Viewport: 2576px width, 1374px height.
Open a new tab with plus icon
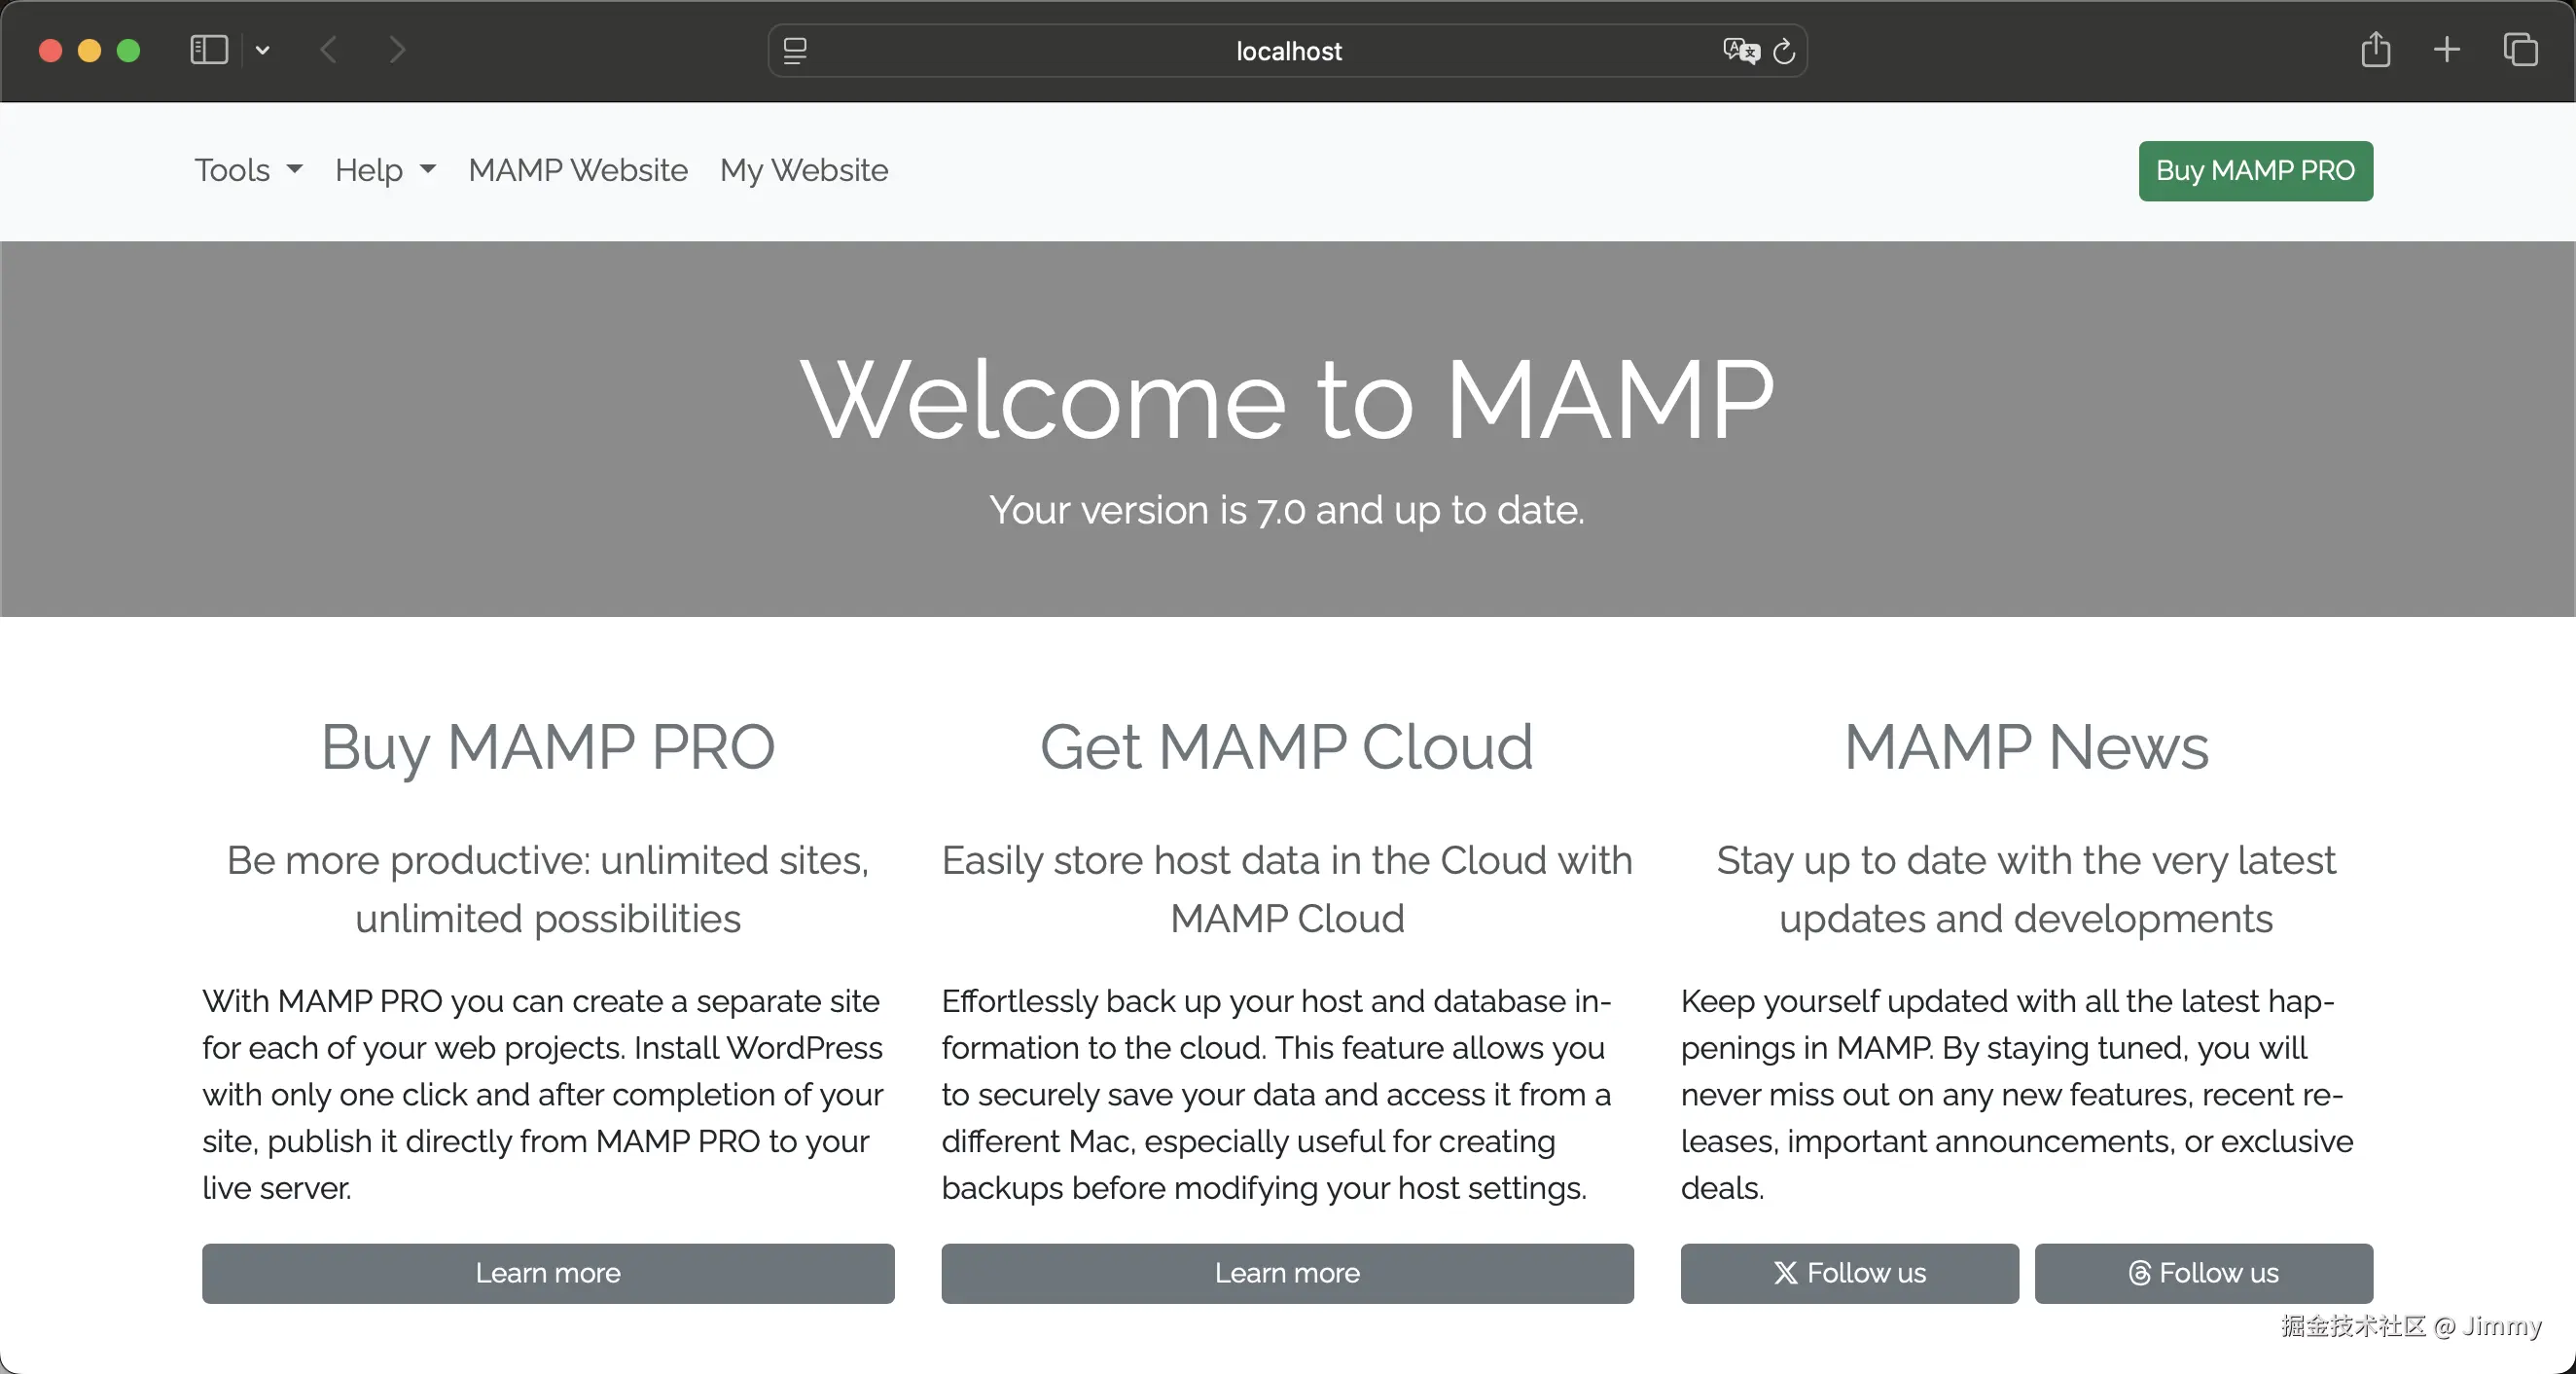(2447, 50)
